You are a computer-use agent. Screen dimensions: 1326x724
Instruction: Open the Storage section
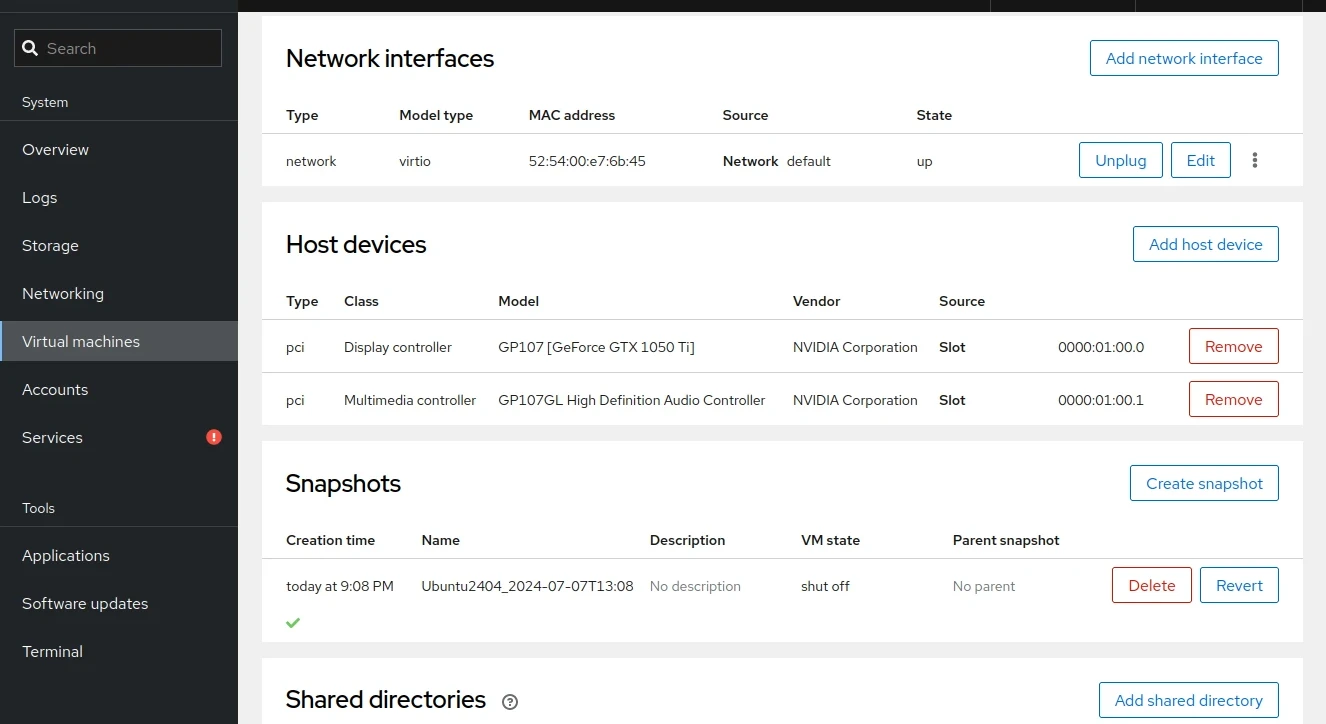tap(50, 245)
